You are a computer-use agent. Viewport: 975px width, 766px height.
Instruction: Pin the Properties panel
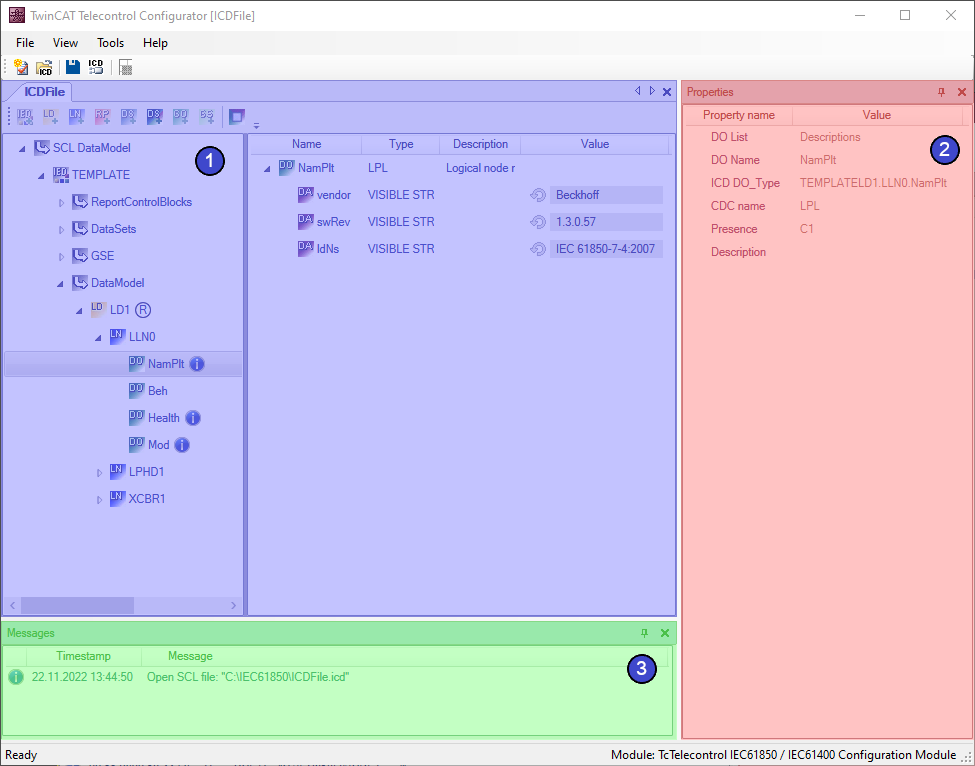941,92
